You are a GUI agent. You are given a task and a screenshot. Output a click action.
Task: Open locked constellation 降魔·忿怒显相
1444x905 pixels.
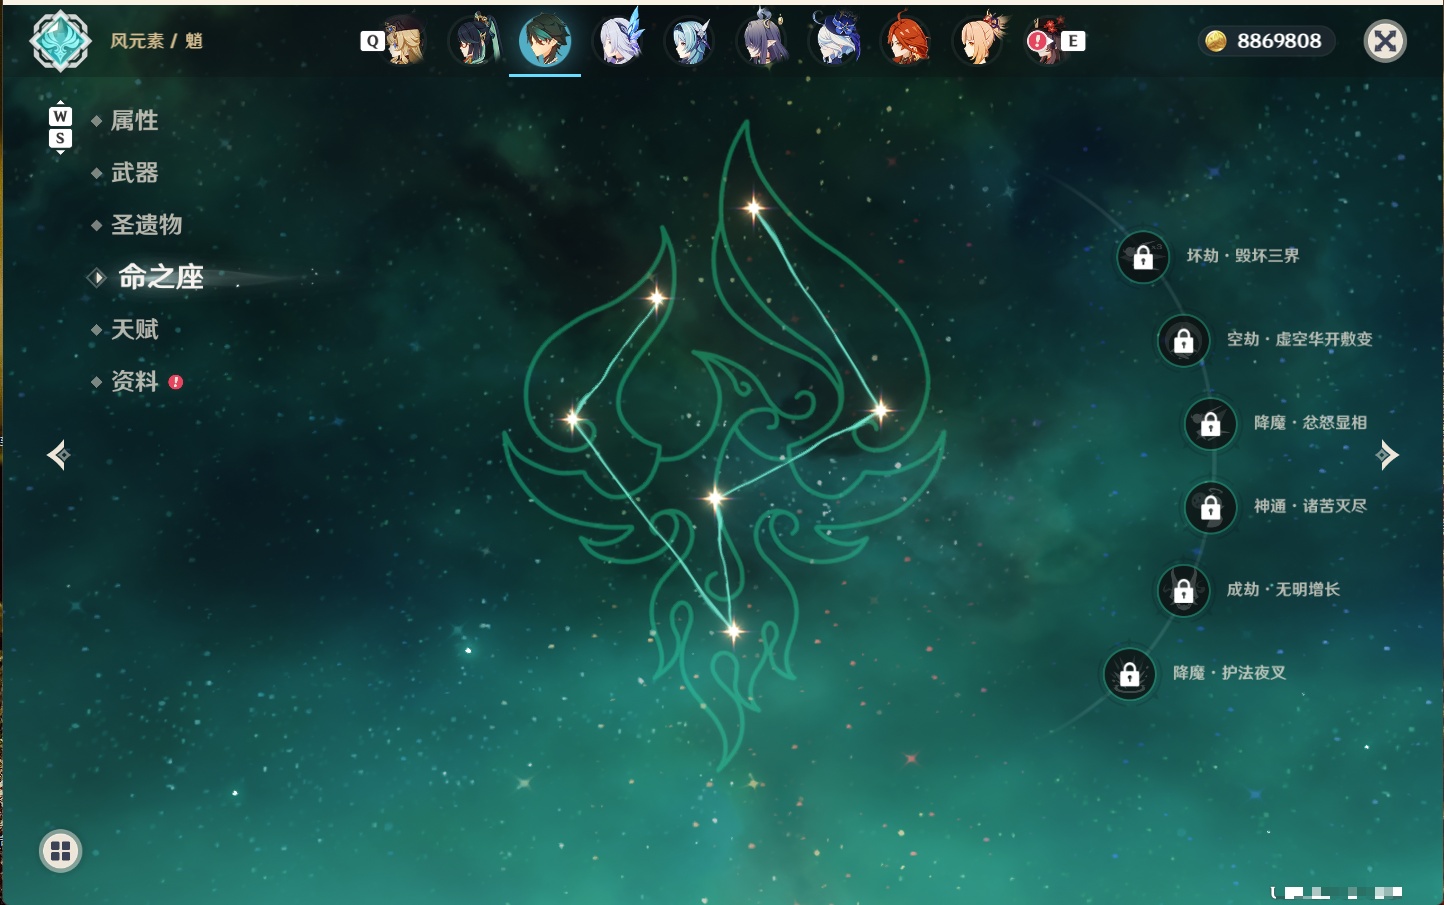1210,423
